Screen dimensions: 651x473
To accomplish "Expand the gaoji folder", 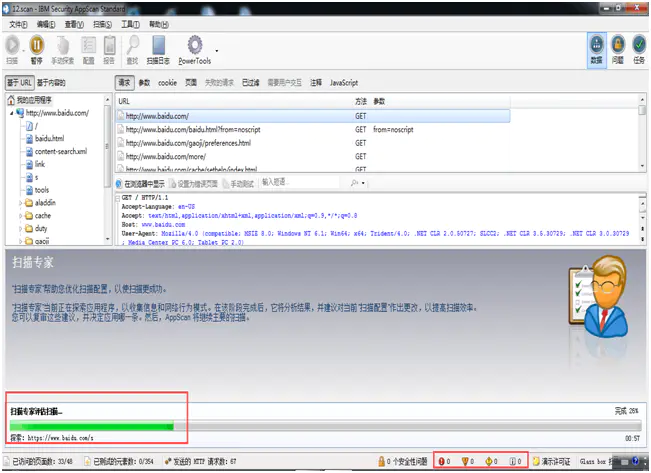I will point(21,241).
